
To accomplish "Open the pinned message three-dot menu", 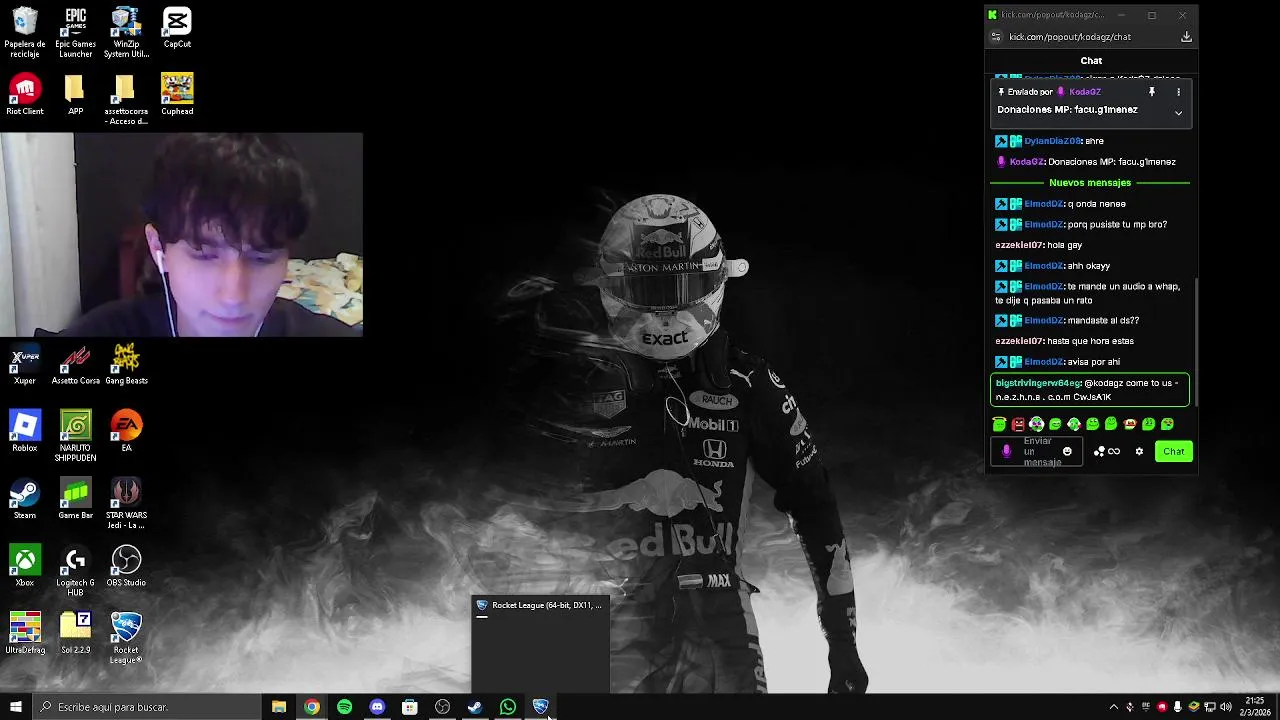I will pyautogui.click(x=1178, y=92).
